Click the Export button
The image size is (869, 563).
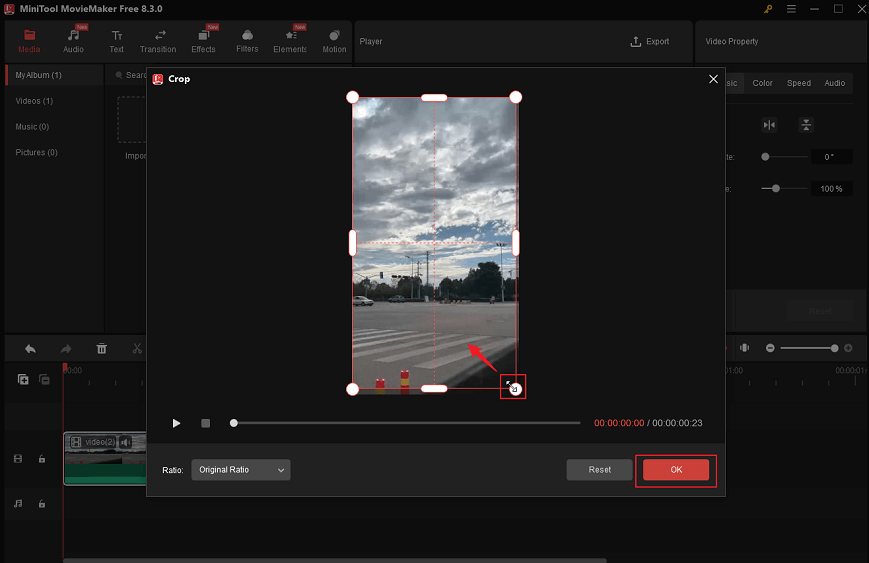650,42
